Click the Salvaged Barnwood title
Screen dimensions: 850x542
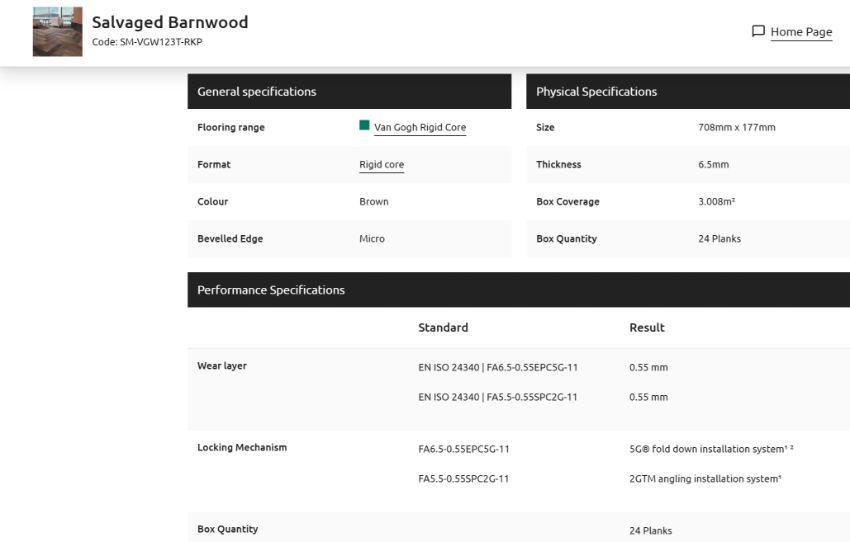pyautogui.click(x=170, y=22)
